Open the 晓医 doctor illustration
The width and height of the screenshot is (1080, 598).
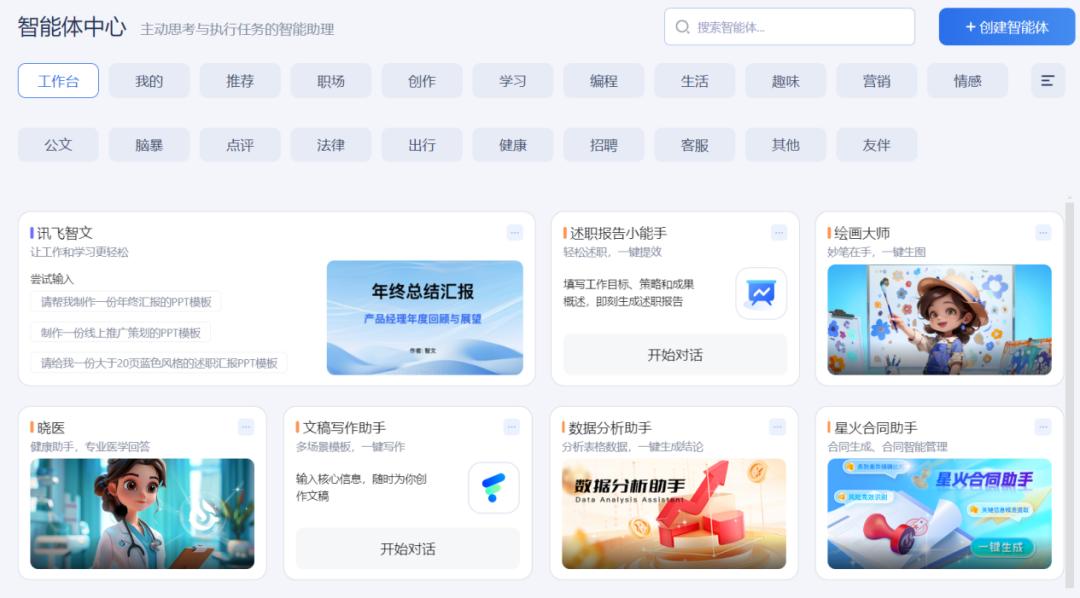[142, 514]
